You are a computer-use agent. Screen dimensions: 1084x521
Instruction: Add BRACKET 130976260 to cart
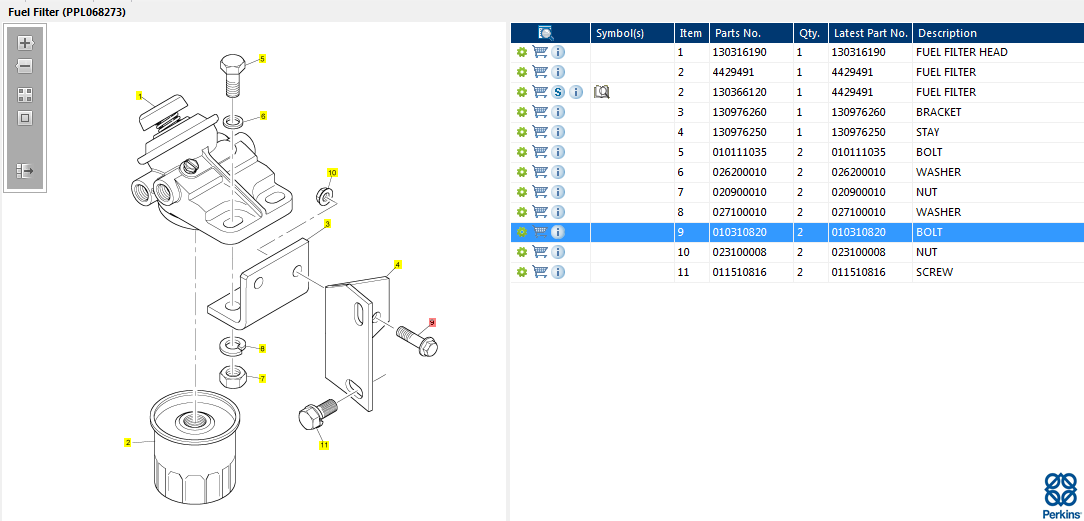540,112
